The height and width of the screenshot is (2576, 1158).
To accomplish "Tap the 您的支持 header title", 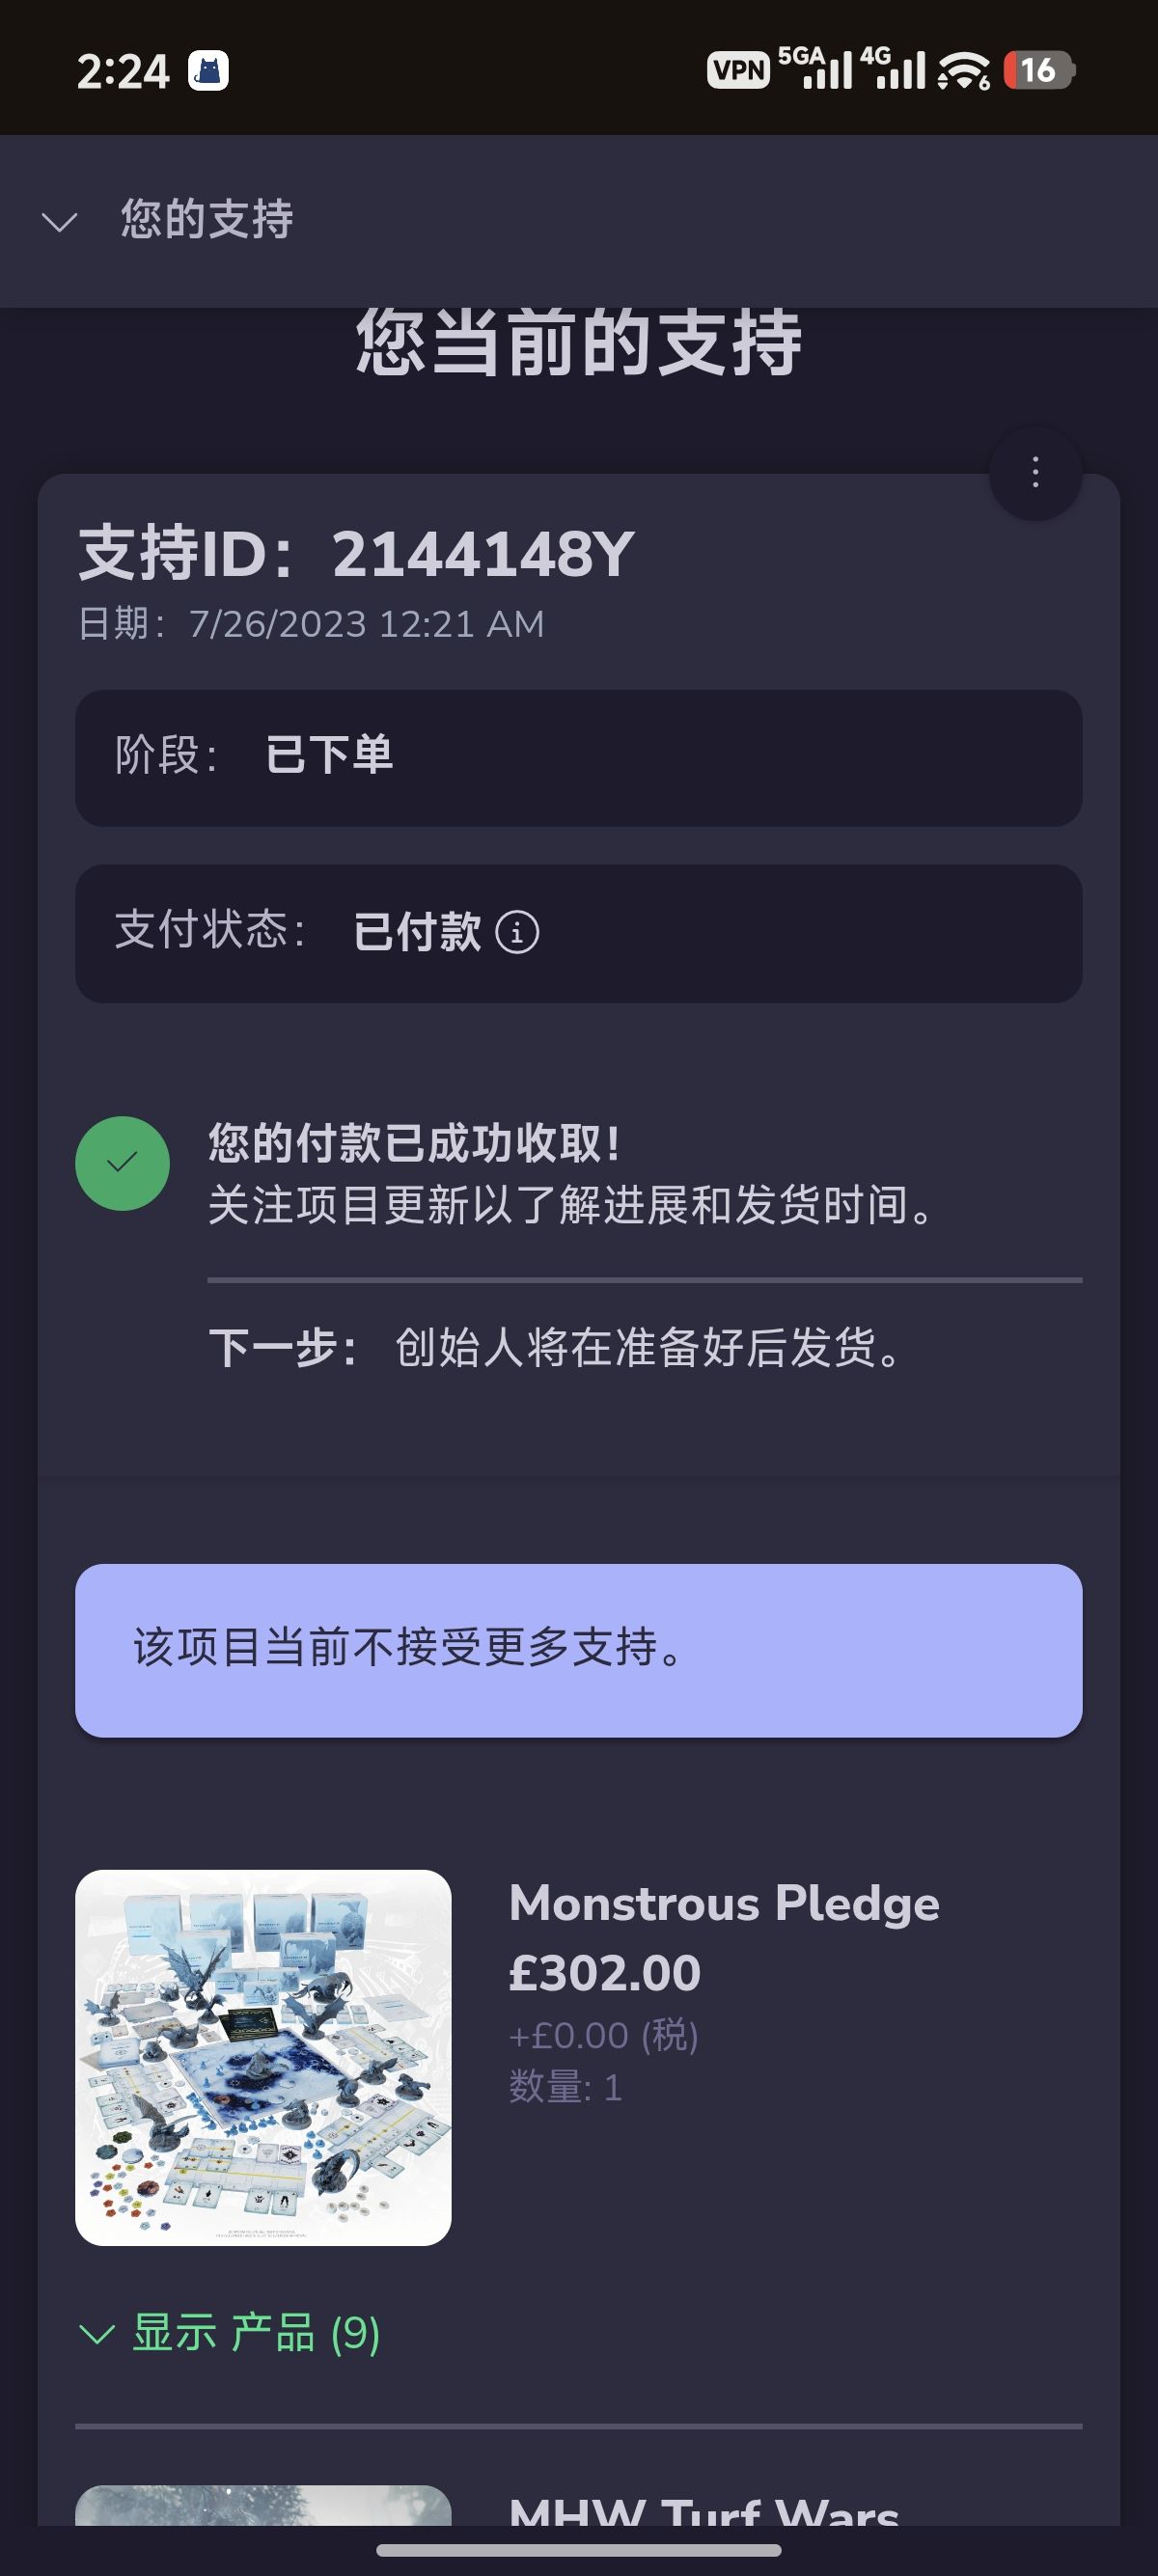I will [x=206, y=220].
